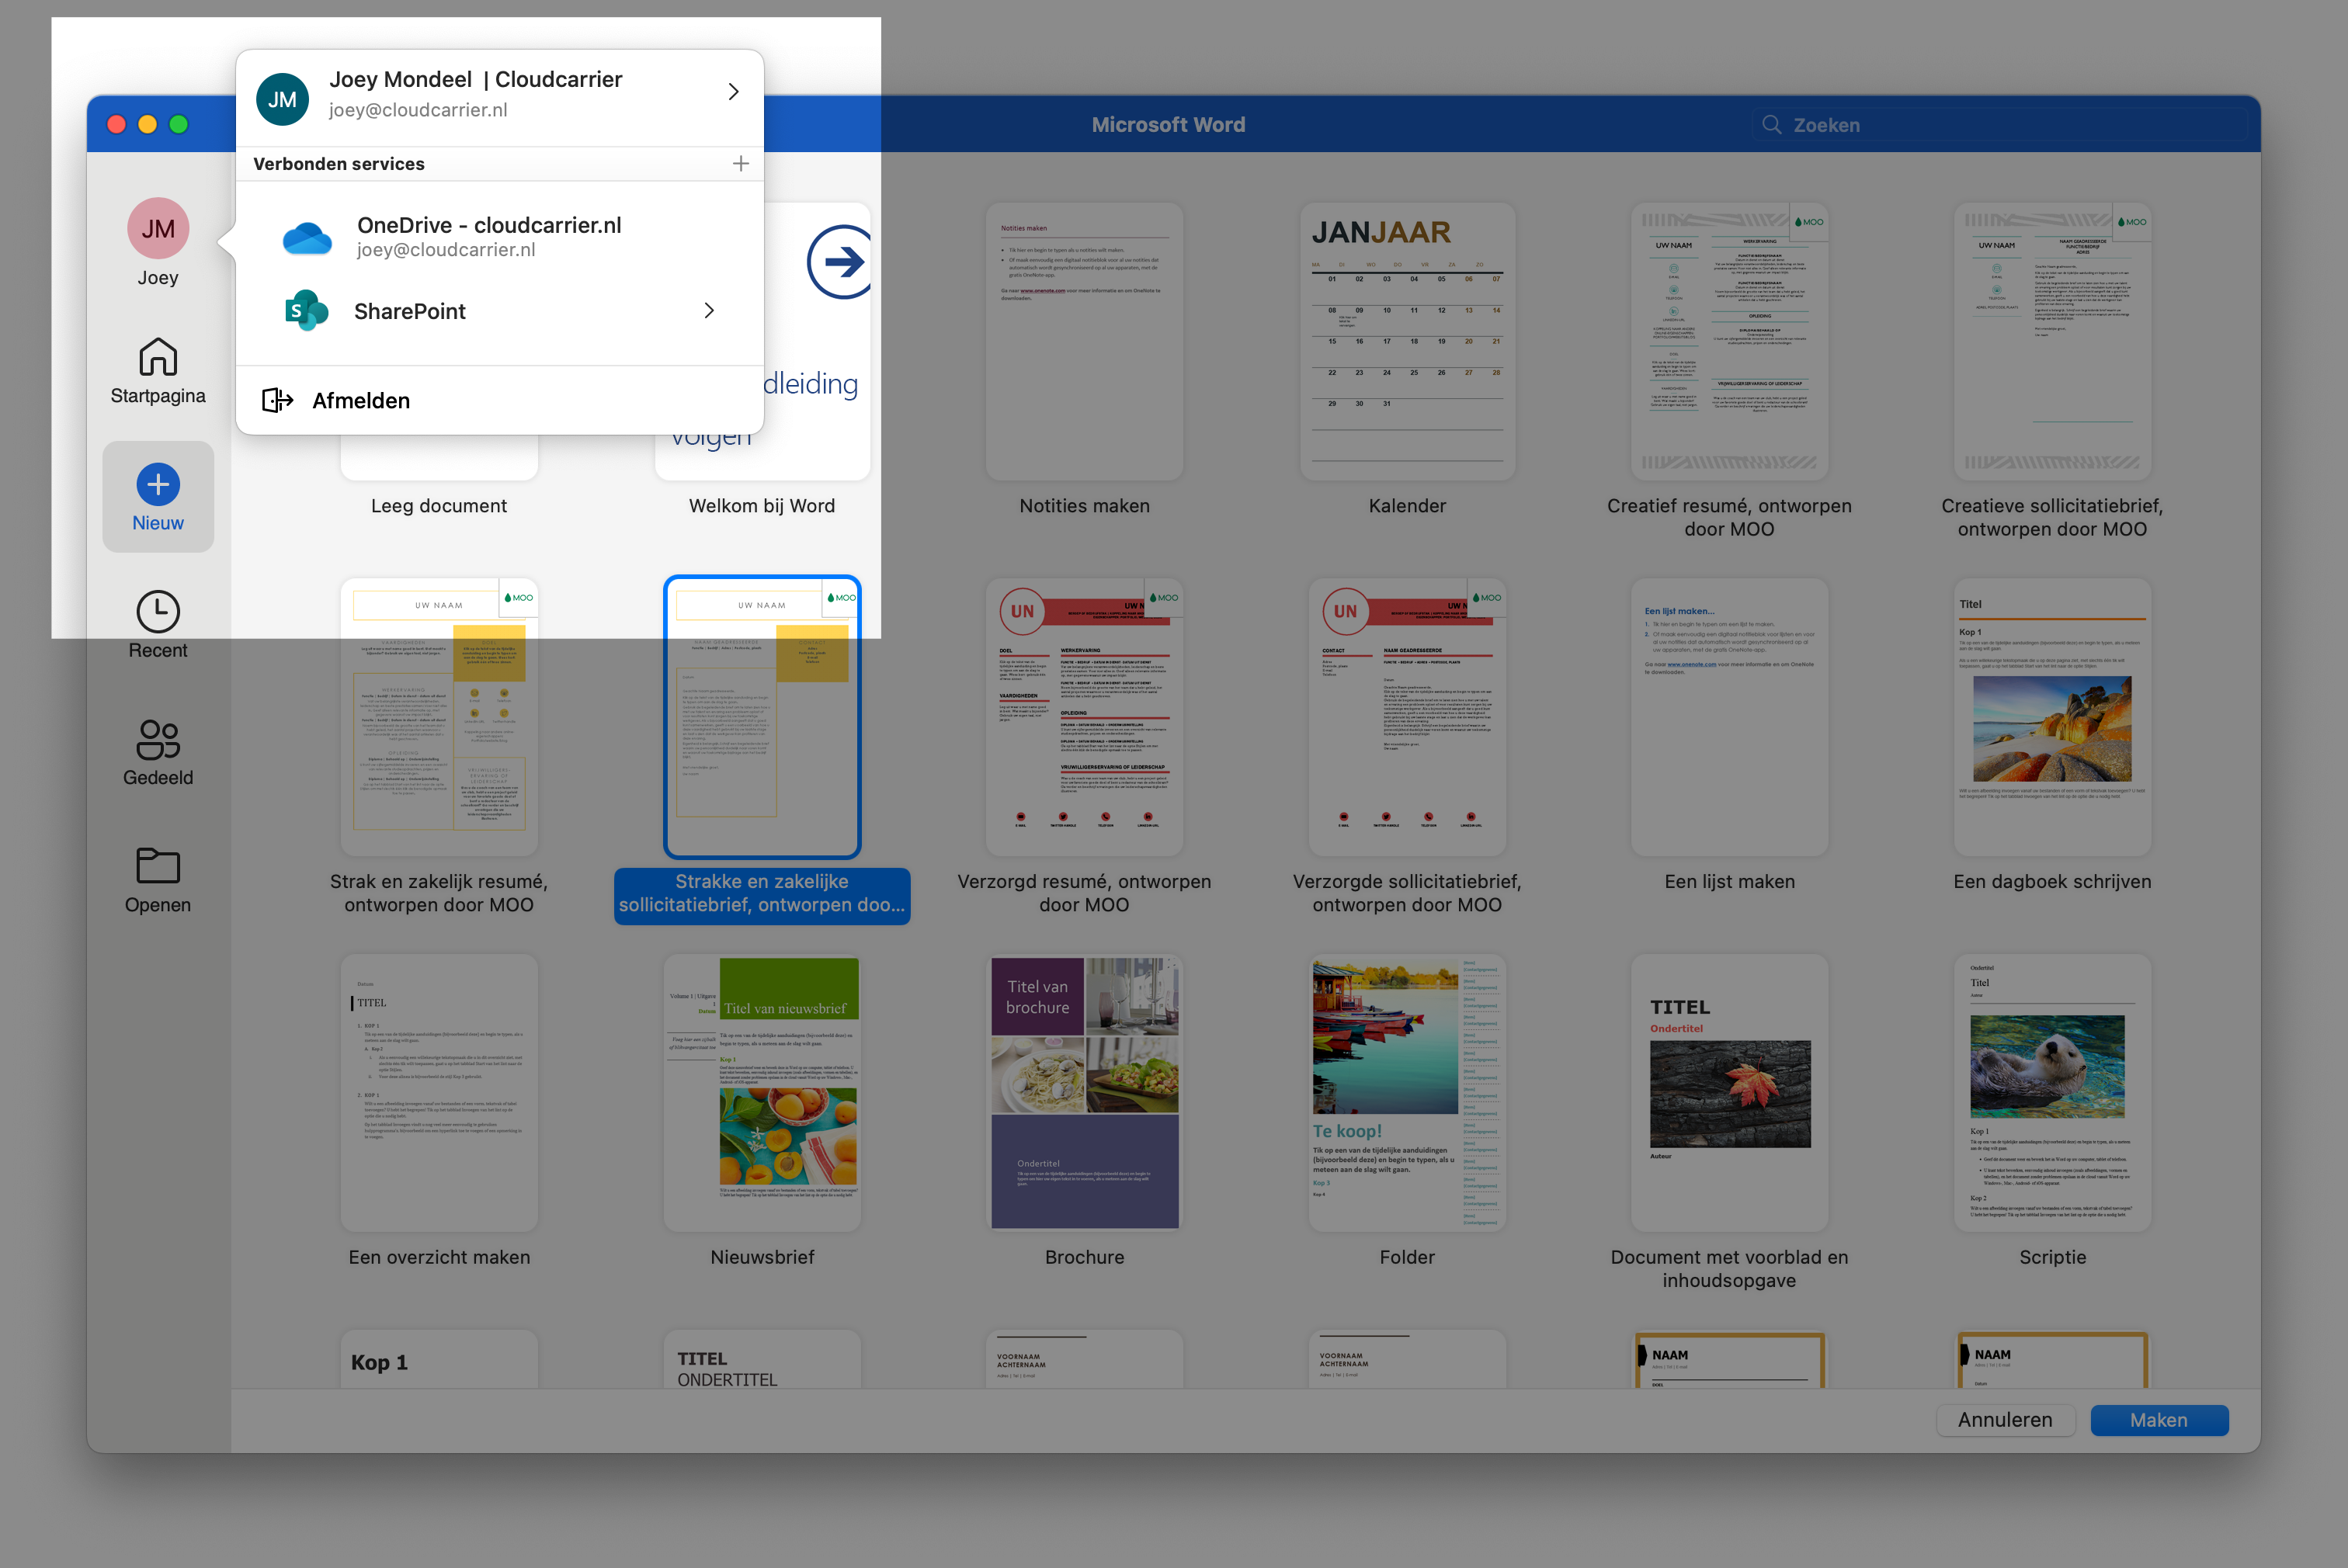2348x1568 pixels.
Task: Select Creatieve sollicitatiebrief MOO template
Action: (x=2052, y=342)
